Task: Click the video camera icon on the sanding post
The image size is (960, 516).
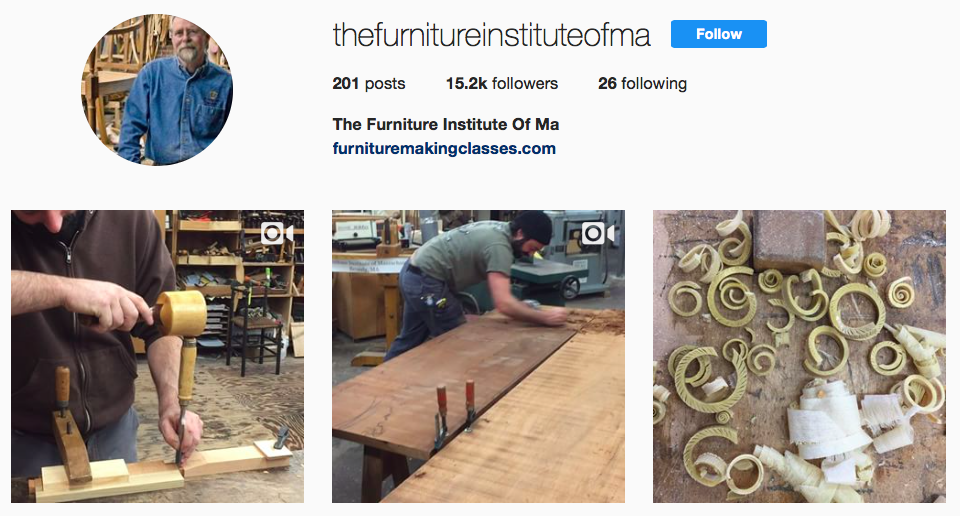Action: (598, 233)
